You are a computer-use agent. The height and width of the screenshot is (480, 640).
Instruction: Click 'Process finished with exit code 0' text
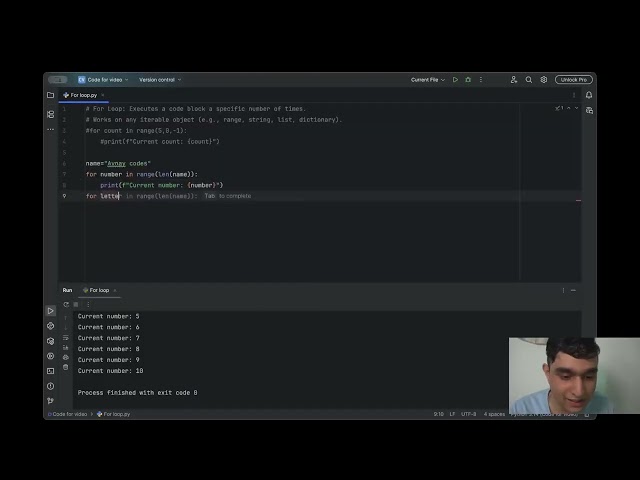pyautogui.click(x=138, y=393)
